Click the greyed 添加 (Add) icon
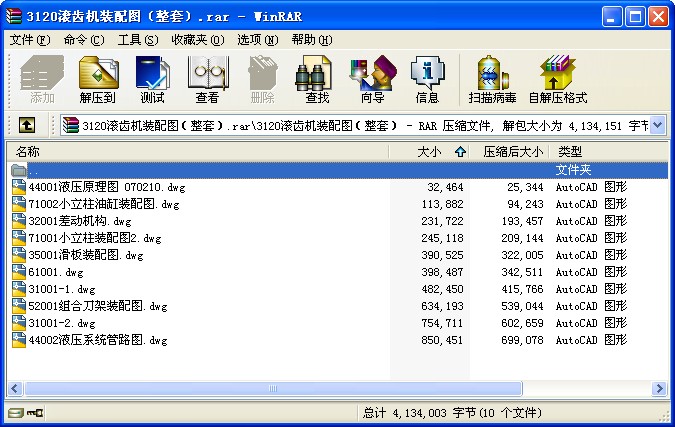The image size is (675, 427). point(42,80)
